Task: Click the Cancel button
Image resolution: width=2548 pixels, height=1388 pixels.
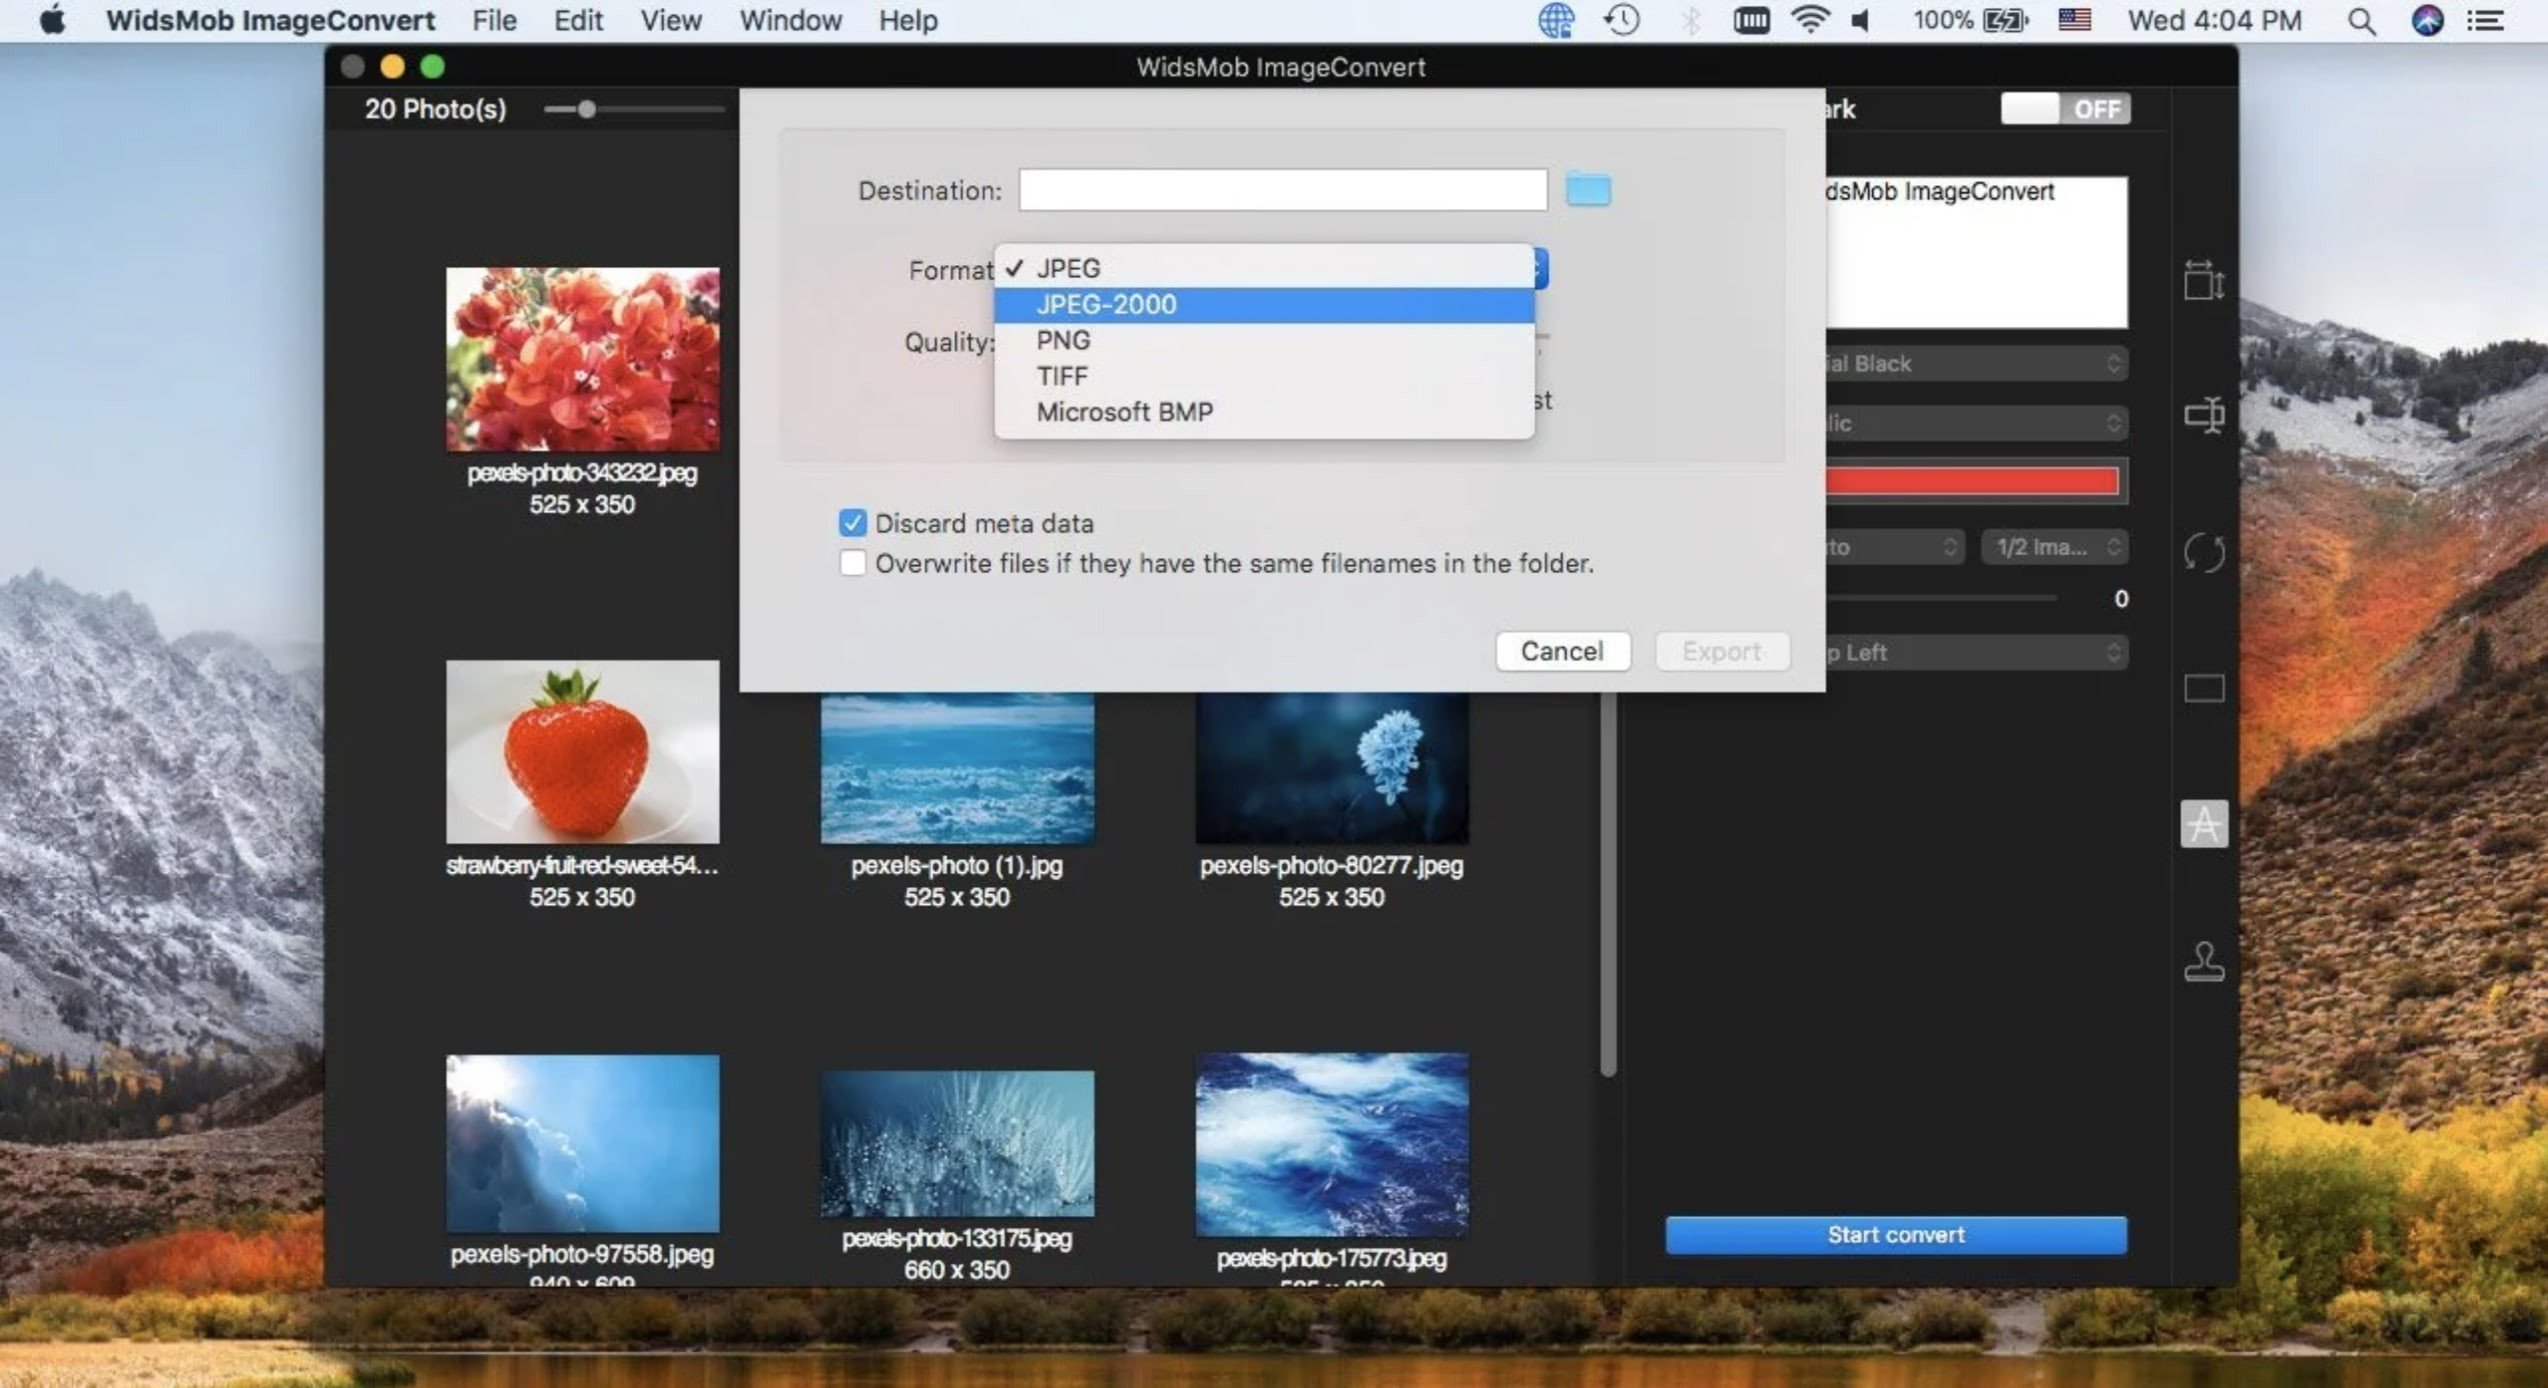Action: (x=1561, y=651)
